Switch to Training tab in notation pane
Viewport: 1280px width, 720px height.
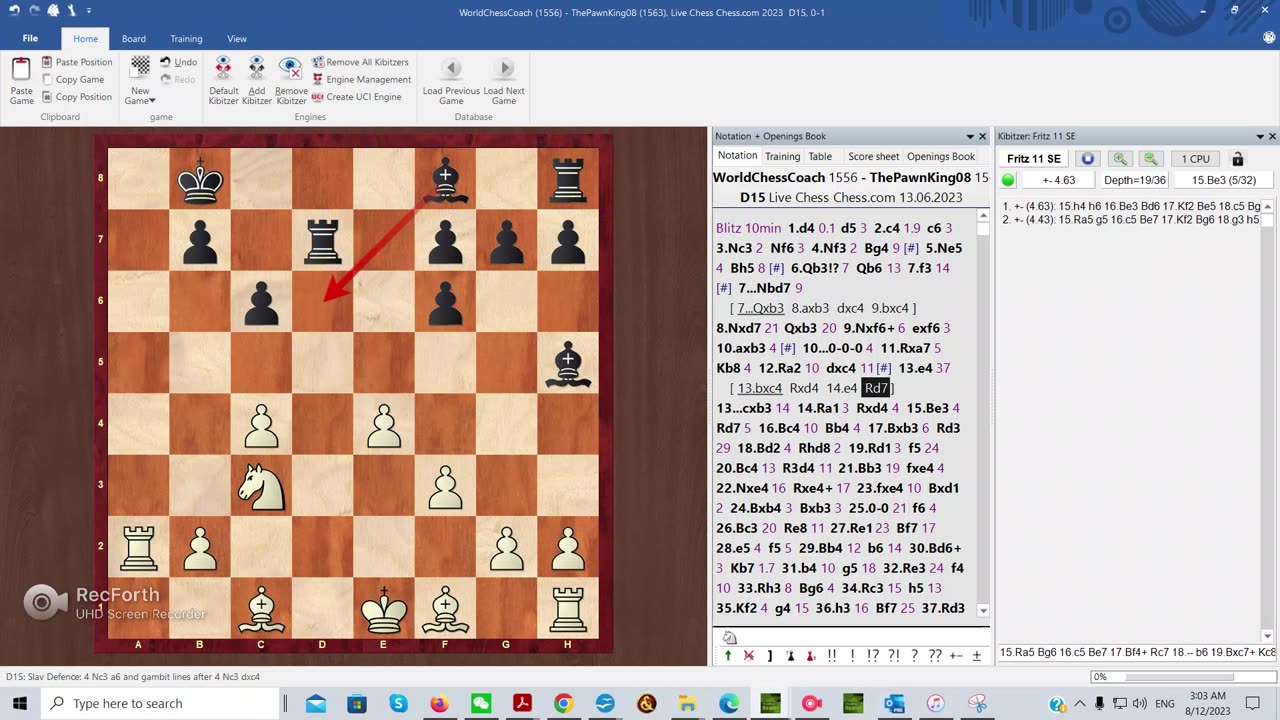782,156
